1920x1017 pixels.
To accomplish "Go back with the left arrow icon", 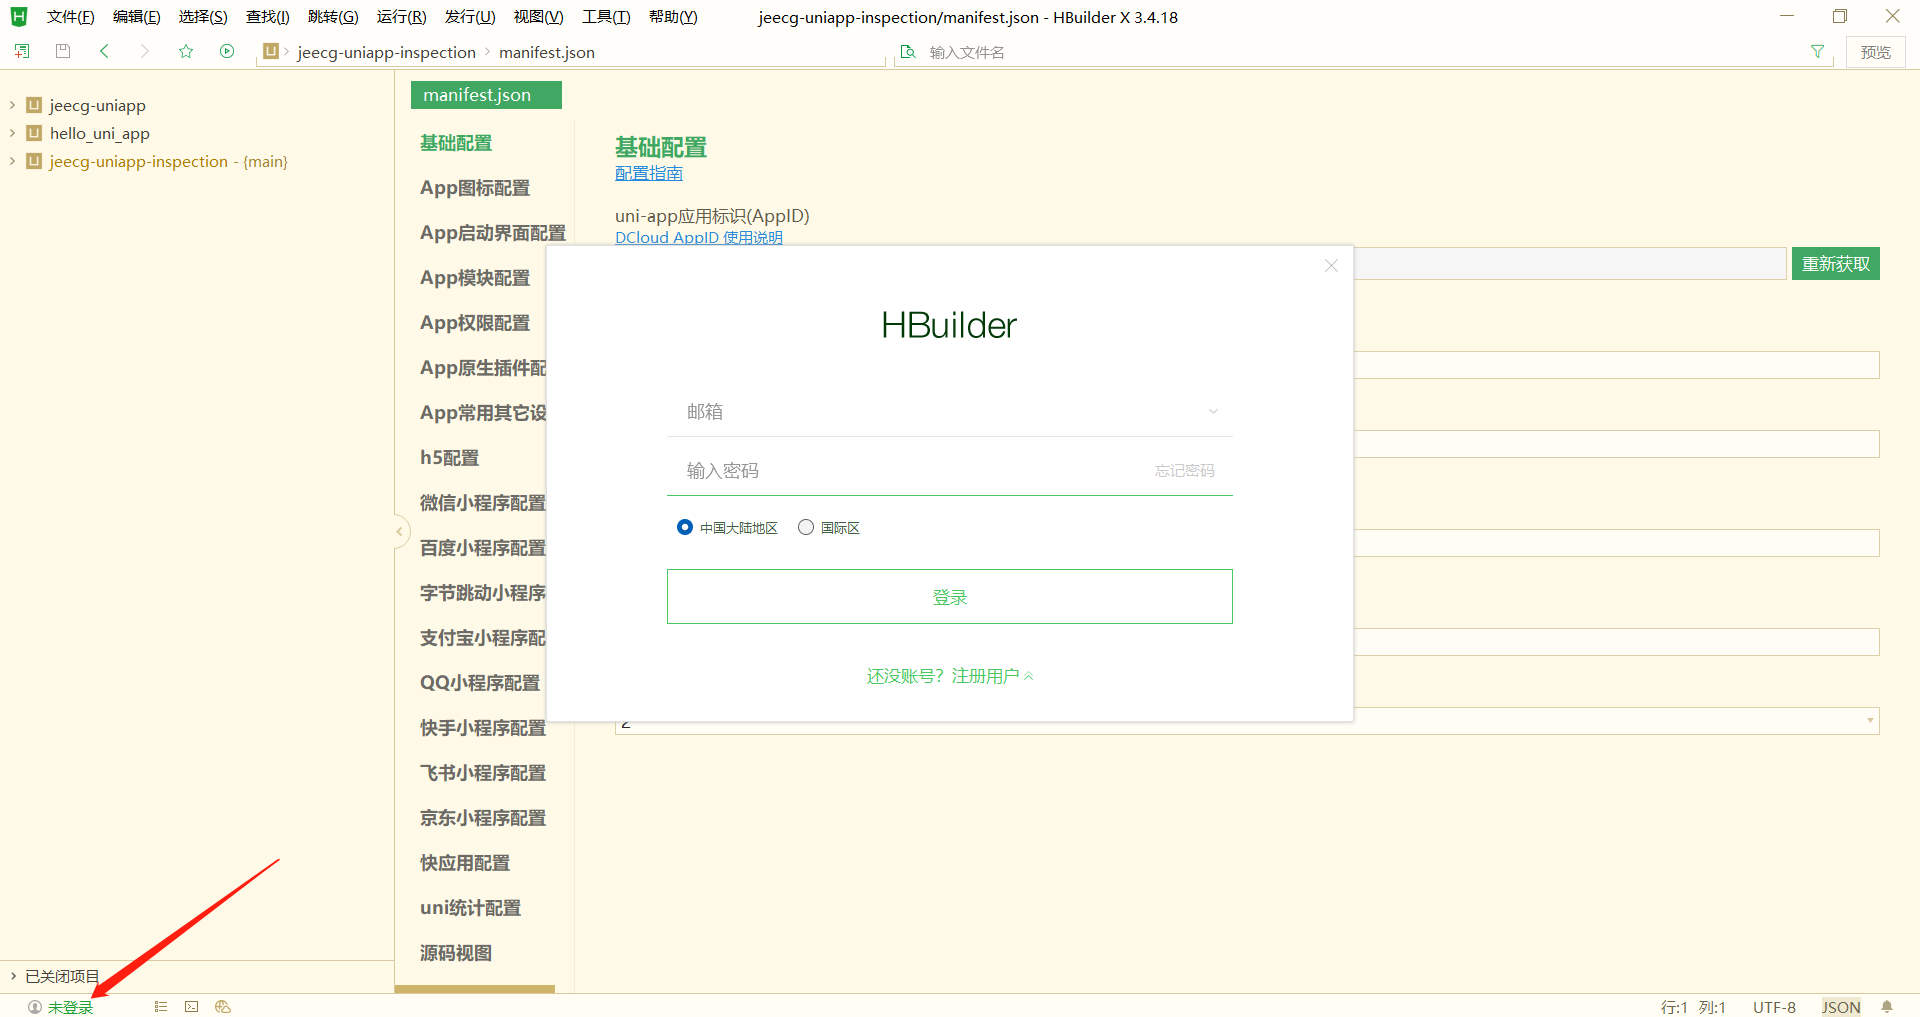I will (104, 51).
